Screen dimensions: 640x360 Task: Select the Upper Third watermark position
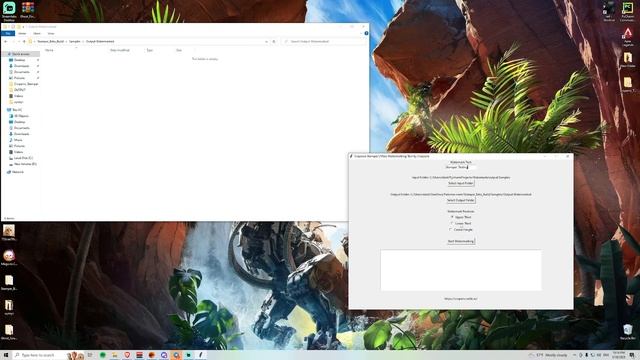[x=460, y=217]
